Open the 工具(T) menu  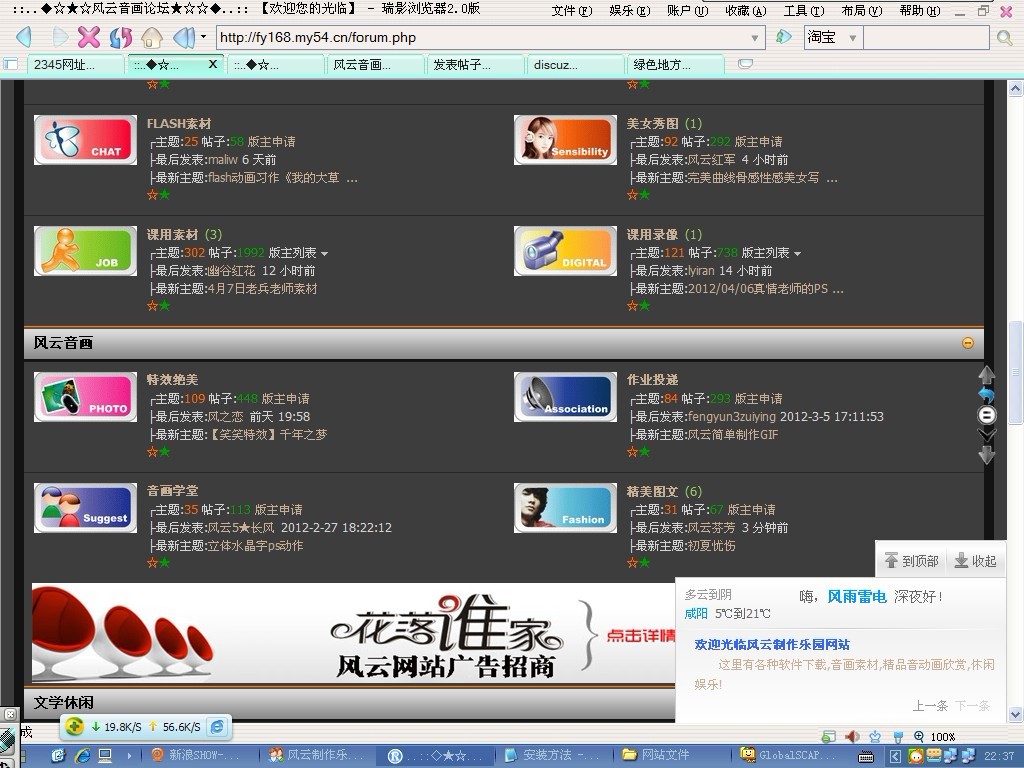(804, 10)
